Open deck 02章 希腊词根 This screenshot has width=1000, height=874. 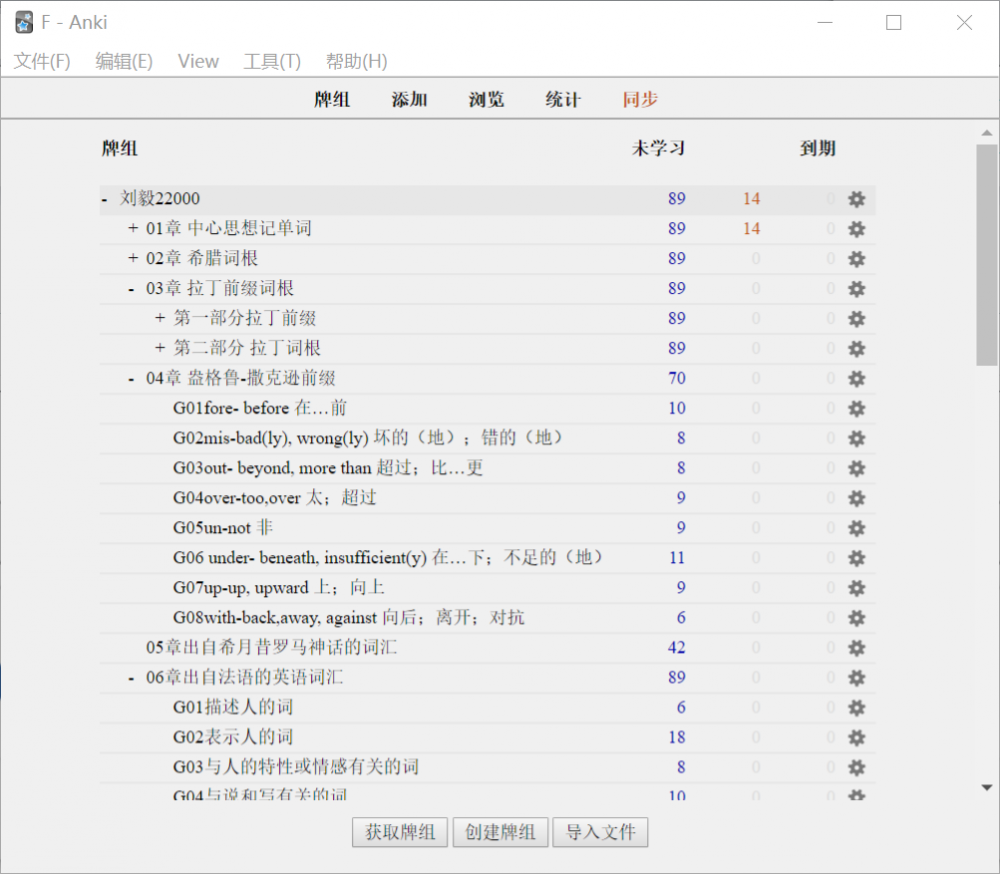(202, 258)
